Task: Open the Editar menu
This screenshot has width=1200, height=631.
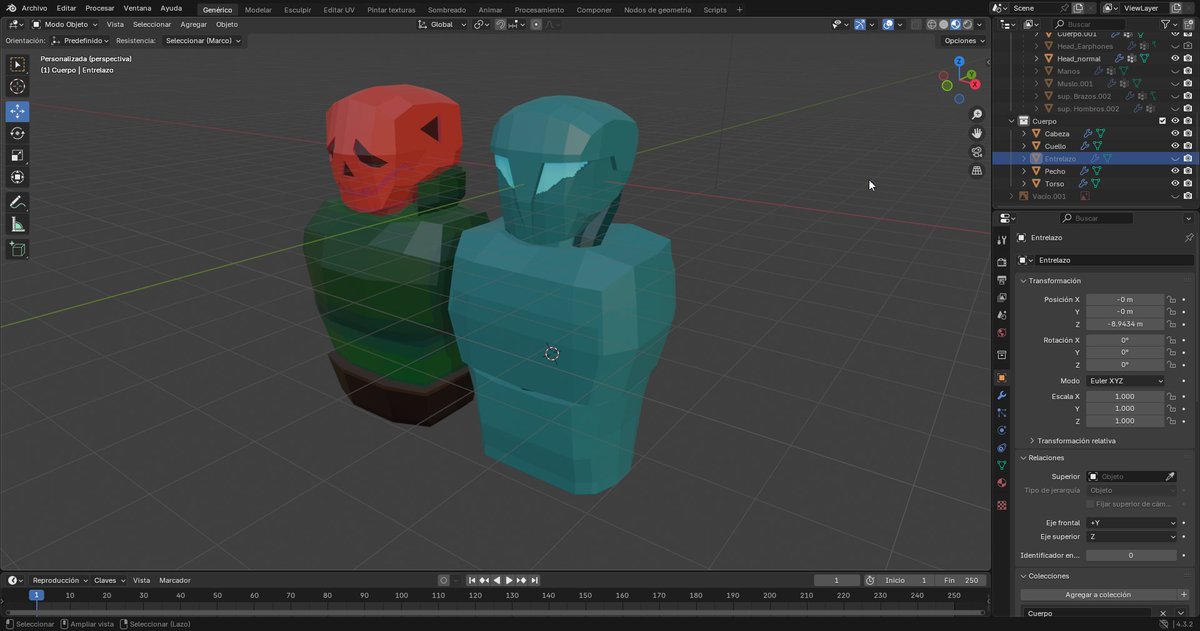Action: tap(66, 8)
